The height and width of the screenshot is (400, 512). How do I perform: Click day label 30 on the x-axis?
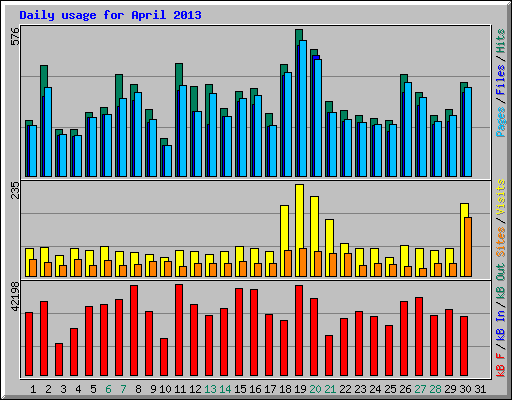(x=465, y=389)
